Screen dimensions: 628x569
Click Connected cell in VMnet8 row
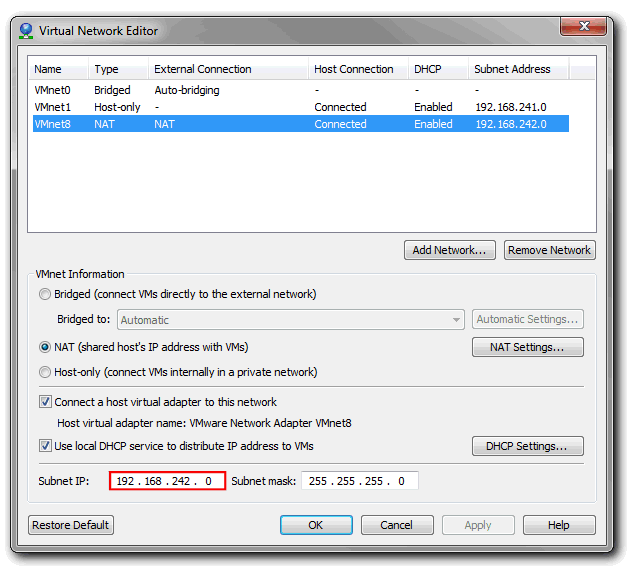340,124
